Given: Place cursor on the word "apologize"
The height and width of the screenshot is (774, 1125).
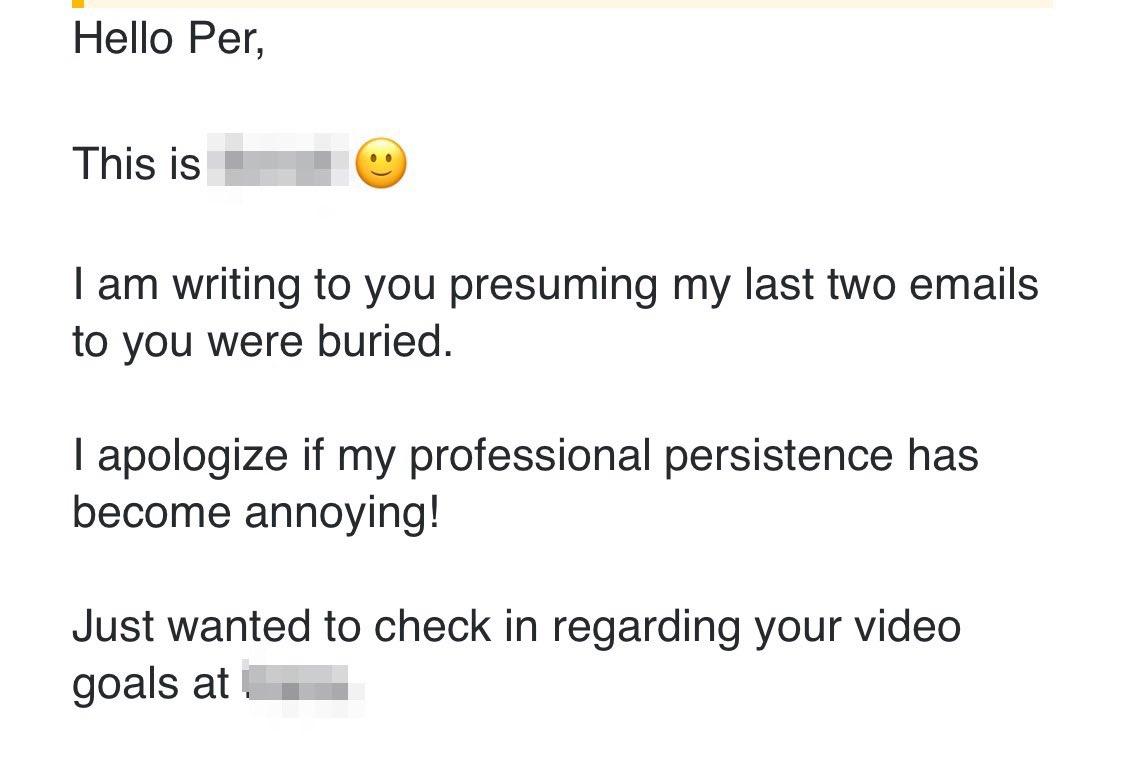Looking at the screenshot, I should click(193, 457).
